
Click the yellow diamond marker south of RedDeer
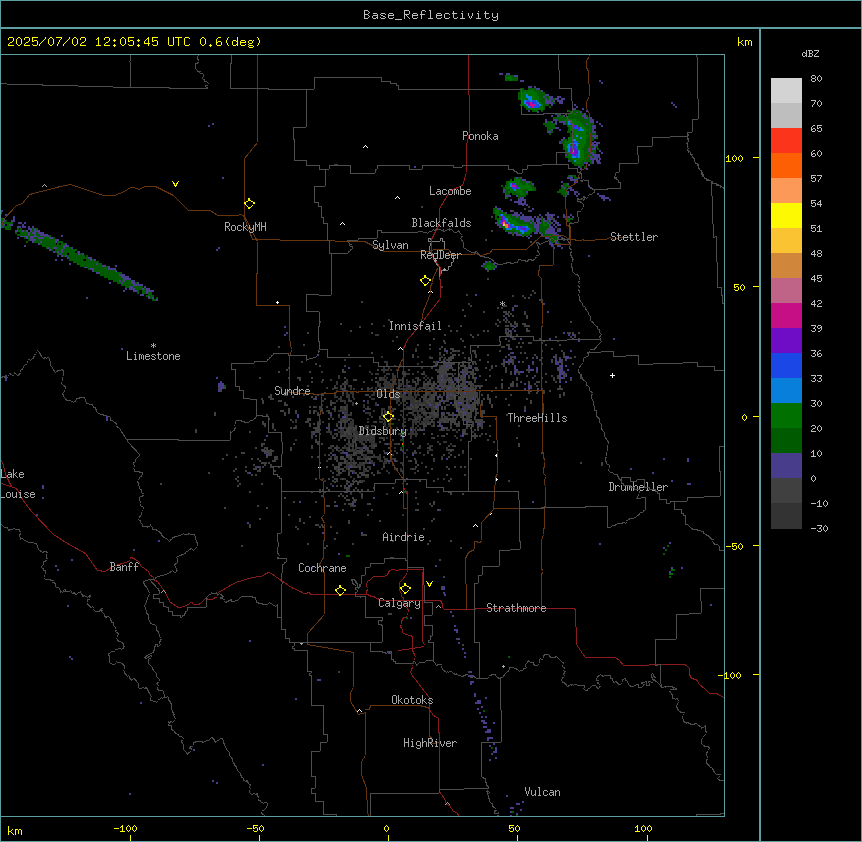tap(426, 280)
